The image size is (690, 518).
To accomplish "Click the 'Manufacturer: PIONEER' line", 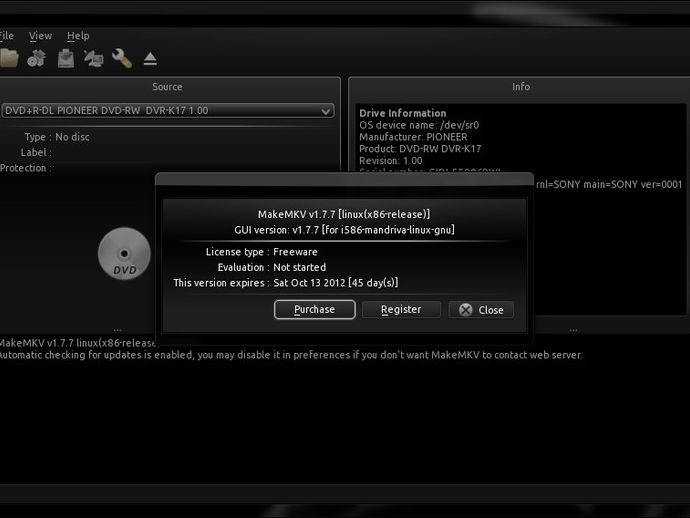I will tap(413, 137).
